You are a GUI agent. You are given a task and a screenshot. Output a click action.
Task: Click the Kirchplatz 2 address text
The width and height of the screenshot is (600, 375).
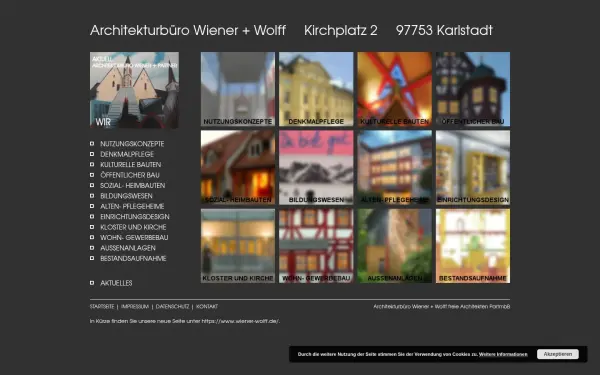click(x=341, y=30)
